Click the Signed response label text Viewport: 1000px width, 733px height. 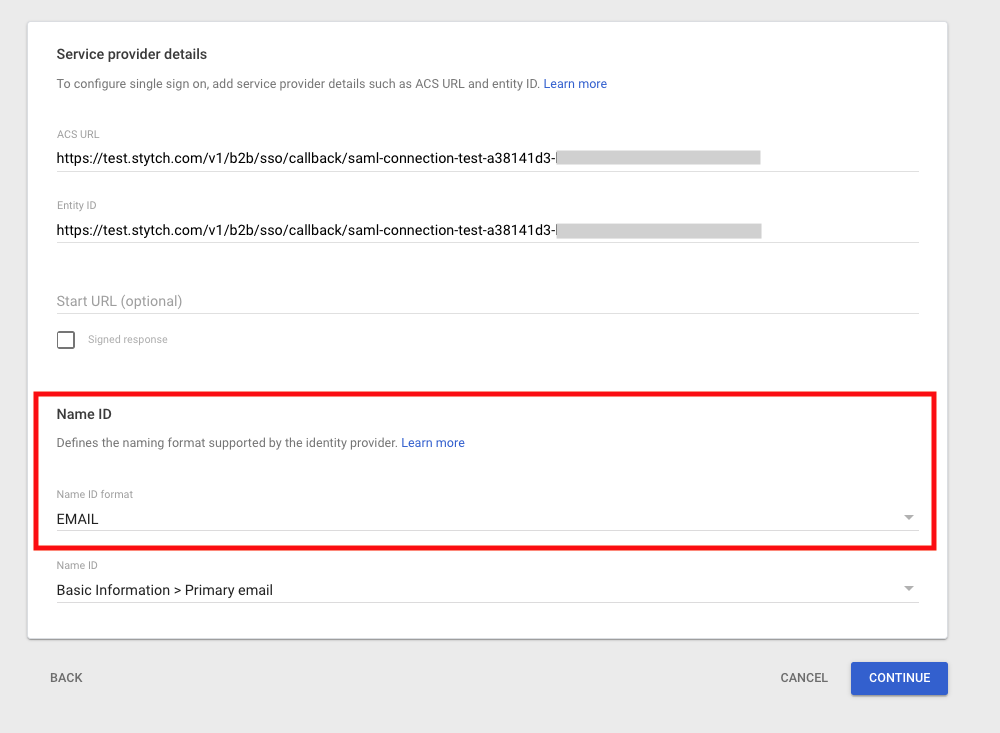click(x=127, y=339)
